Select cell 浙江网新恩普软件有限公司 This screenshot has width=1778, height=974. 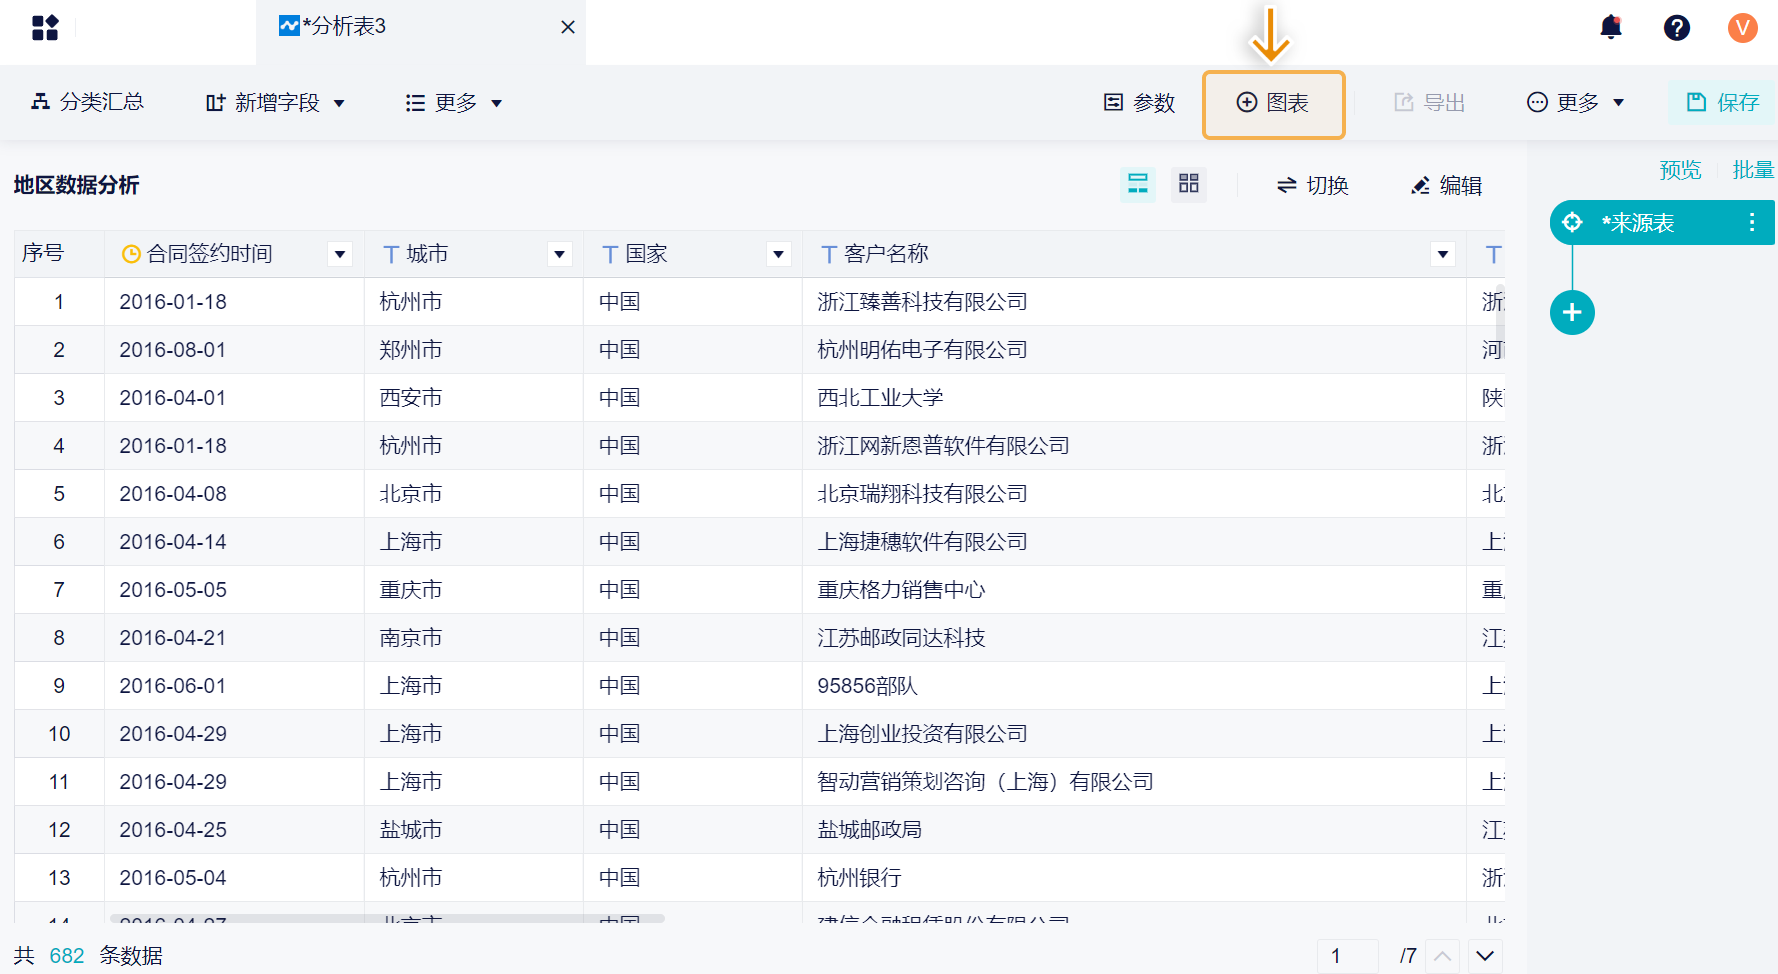pos(1134,446)
